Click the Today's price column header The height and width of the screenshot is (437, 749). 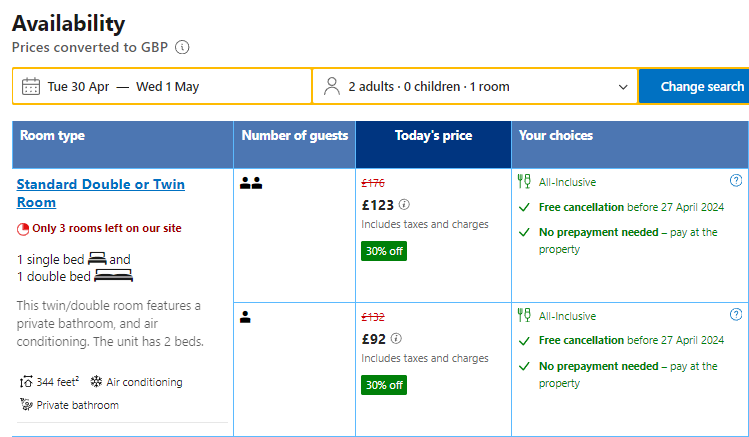pyautogui.click(x=433, y=136)
